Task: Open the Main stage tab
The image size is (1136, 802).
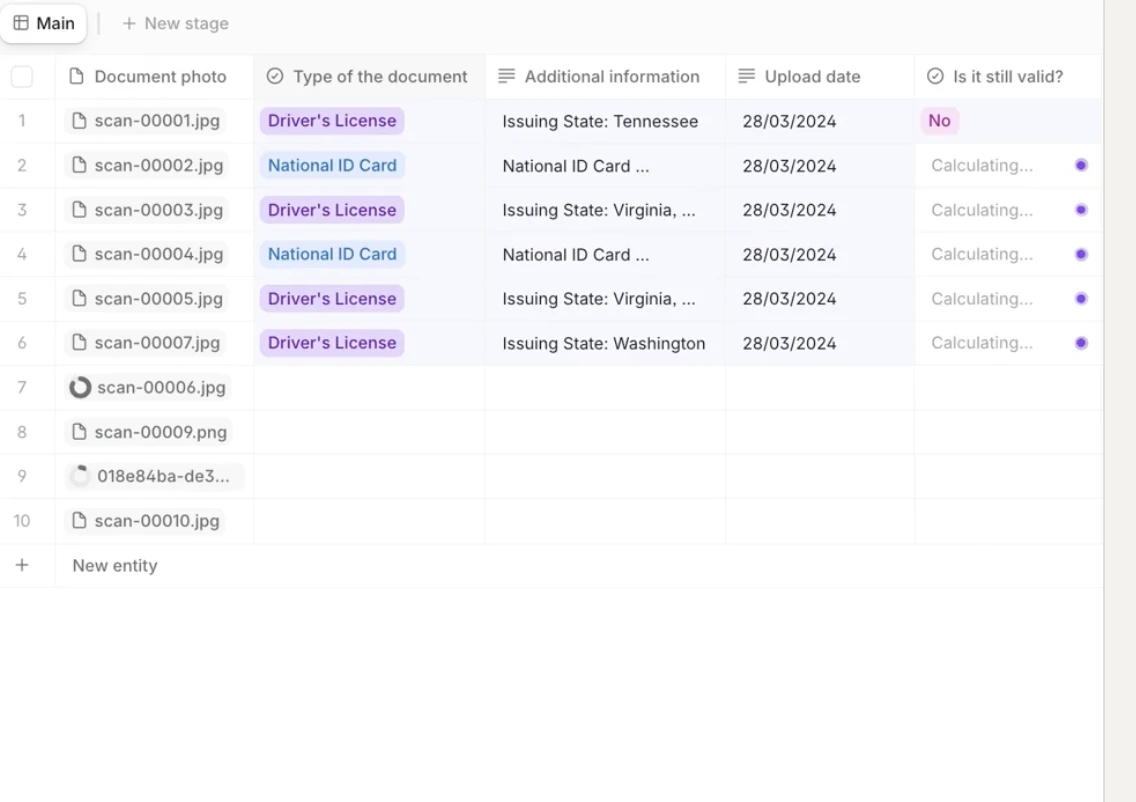Action: coord(43,23)
